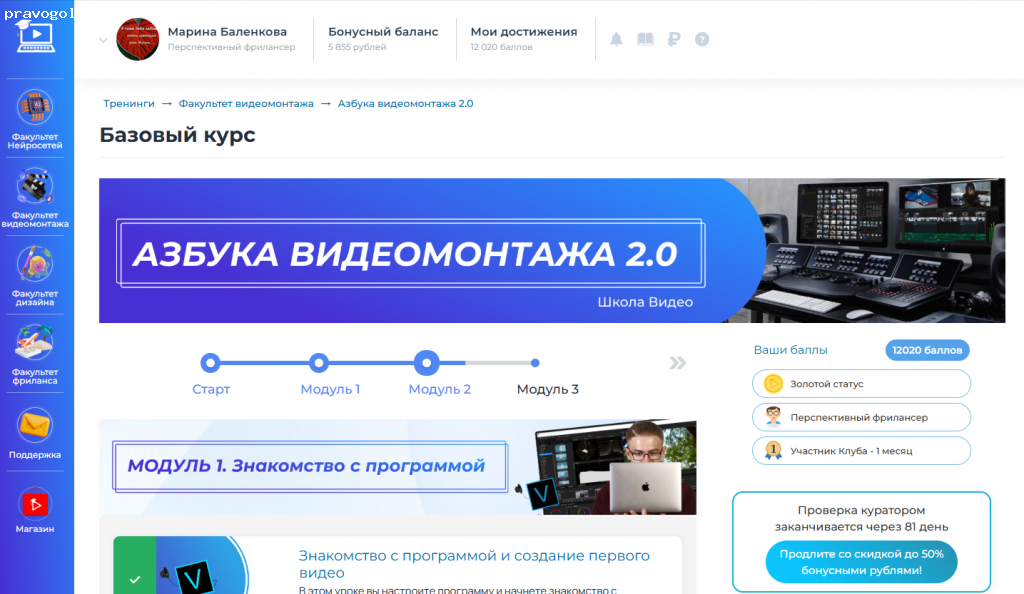Open the notifications bell icon
1024x594 pixels.
616,38
